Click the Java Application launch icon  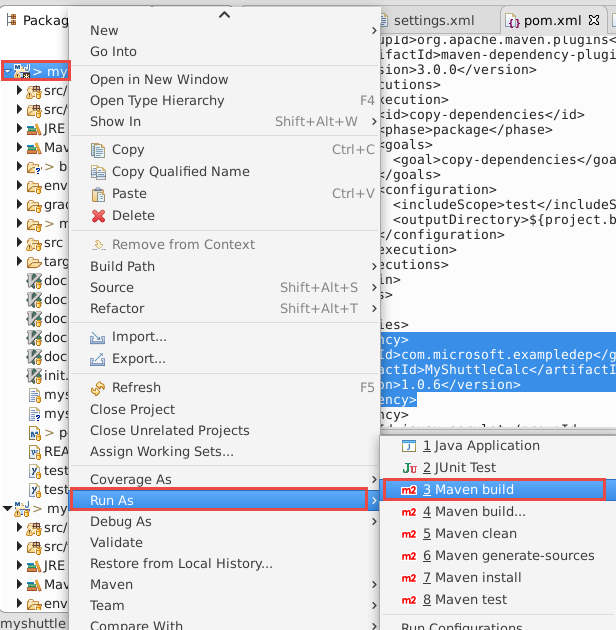coord(409,446)
